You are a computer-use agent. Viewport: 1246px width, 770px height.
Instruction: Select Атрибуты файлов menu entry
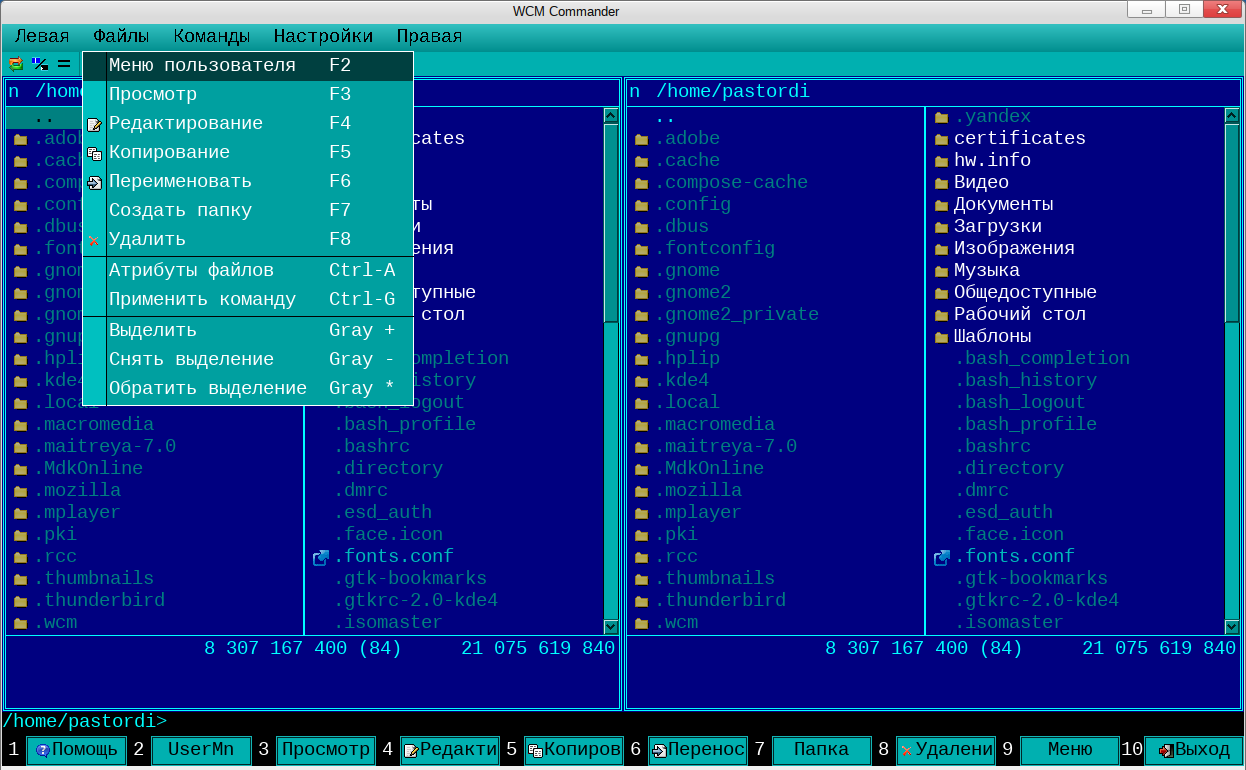coord(190,270)
